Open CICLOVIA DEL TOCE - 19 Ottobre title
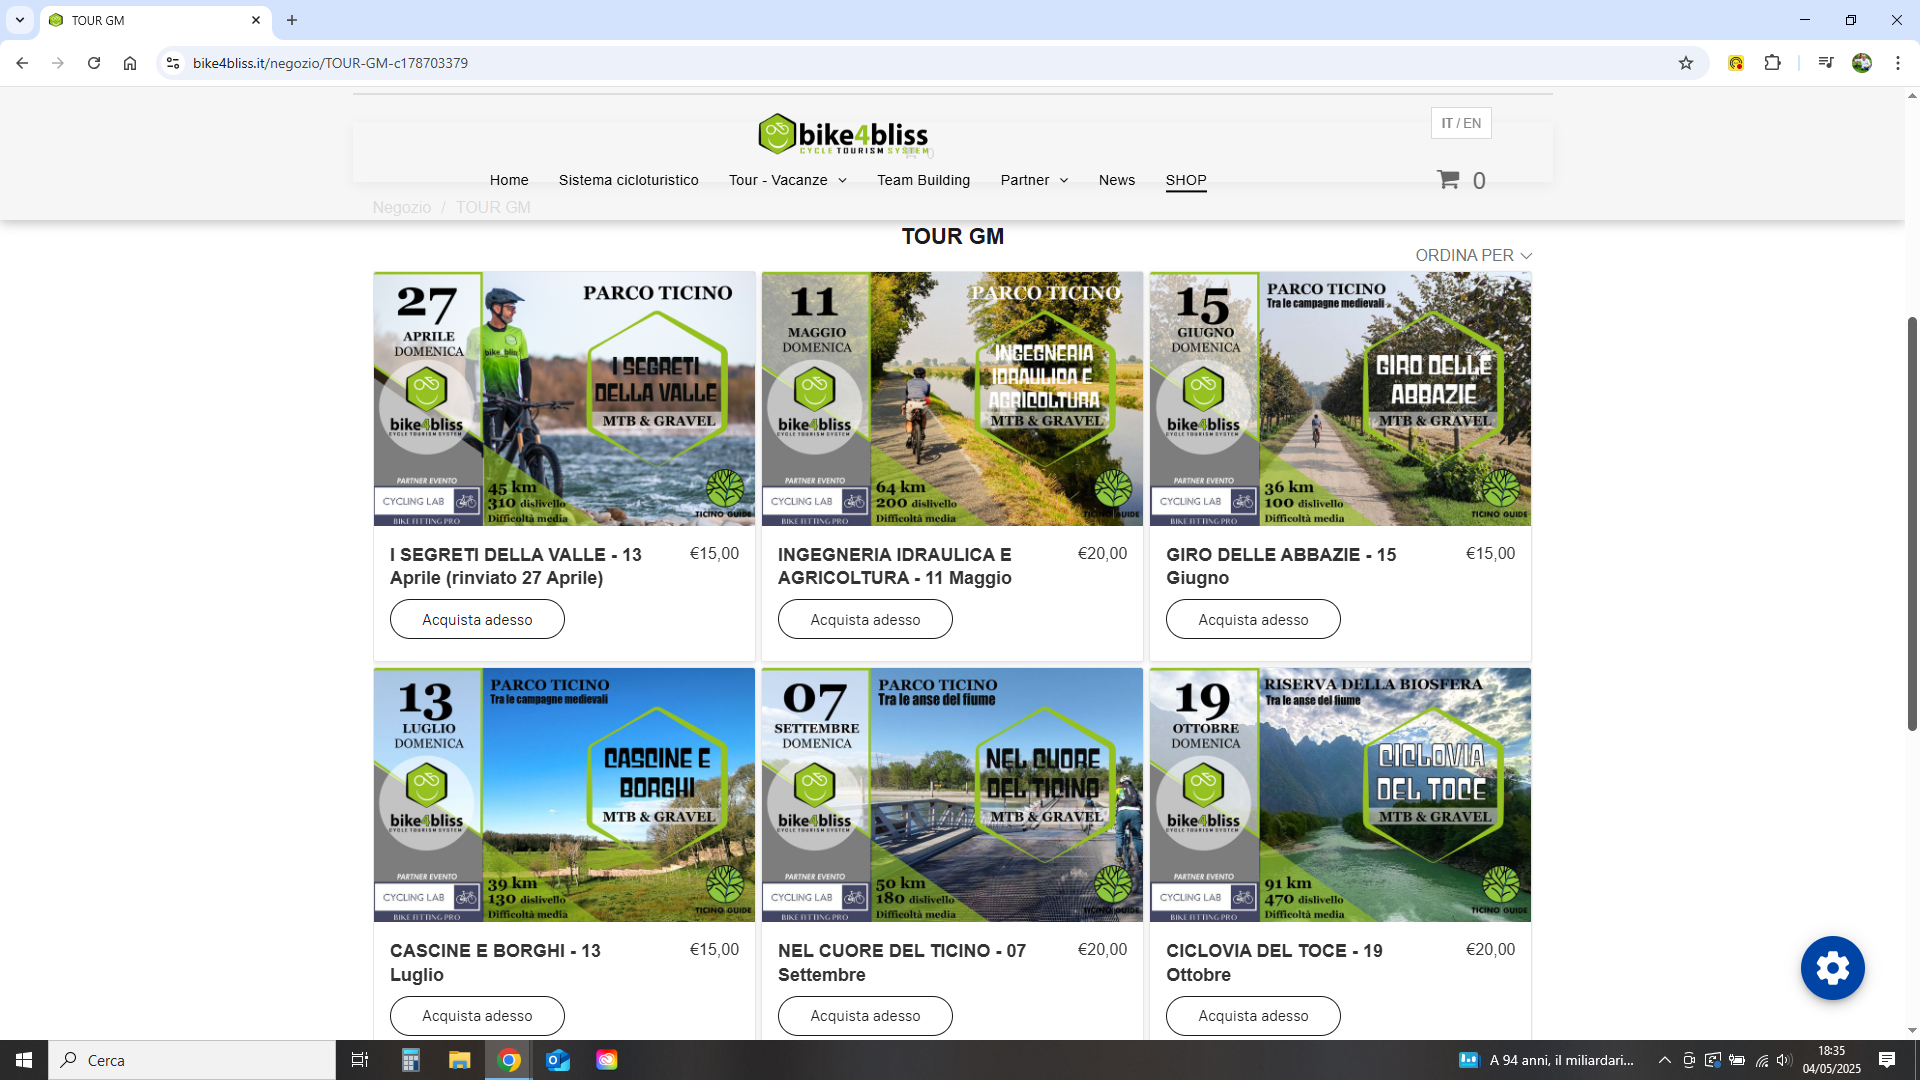The width and height of the screenshot is (1920, 1080). (1274, 962)
